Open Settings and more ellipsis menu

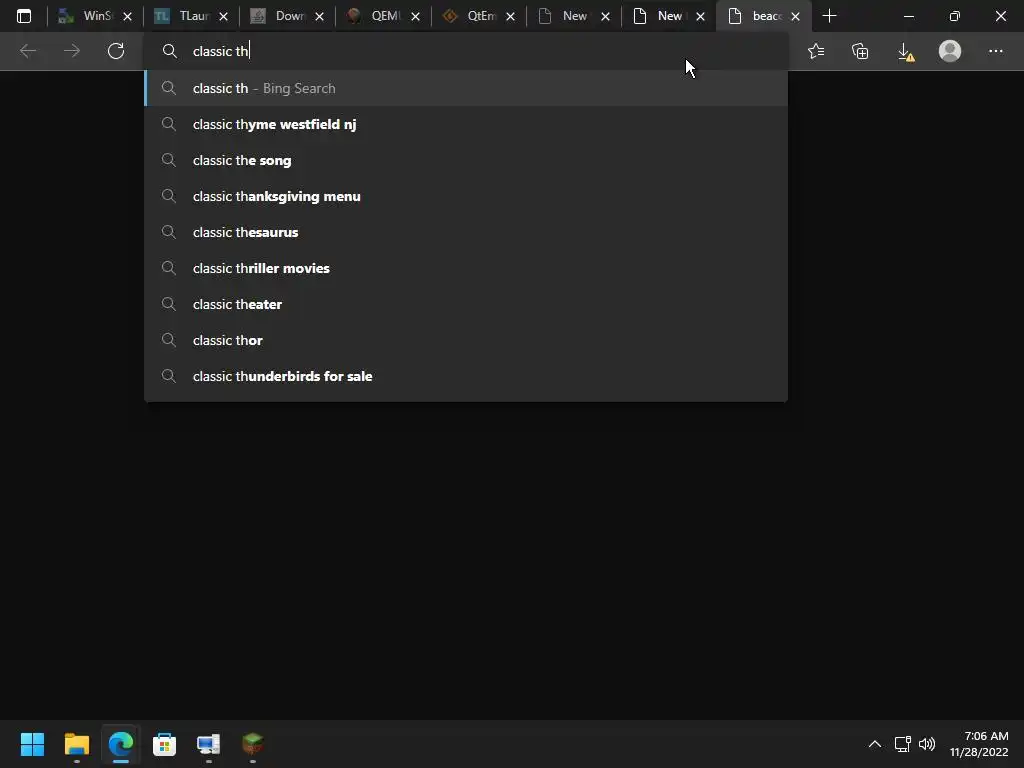pyautogui.click(x=995, y=51)
